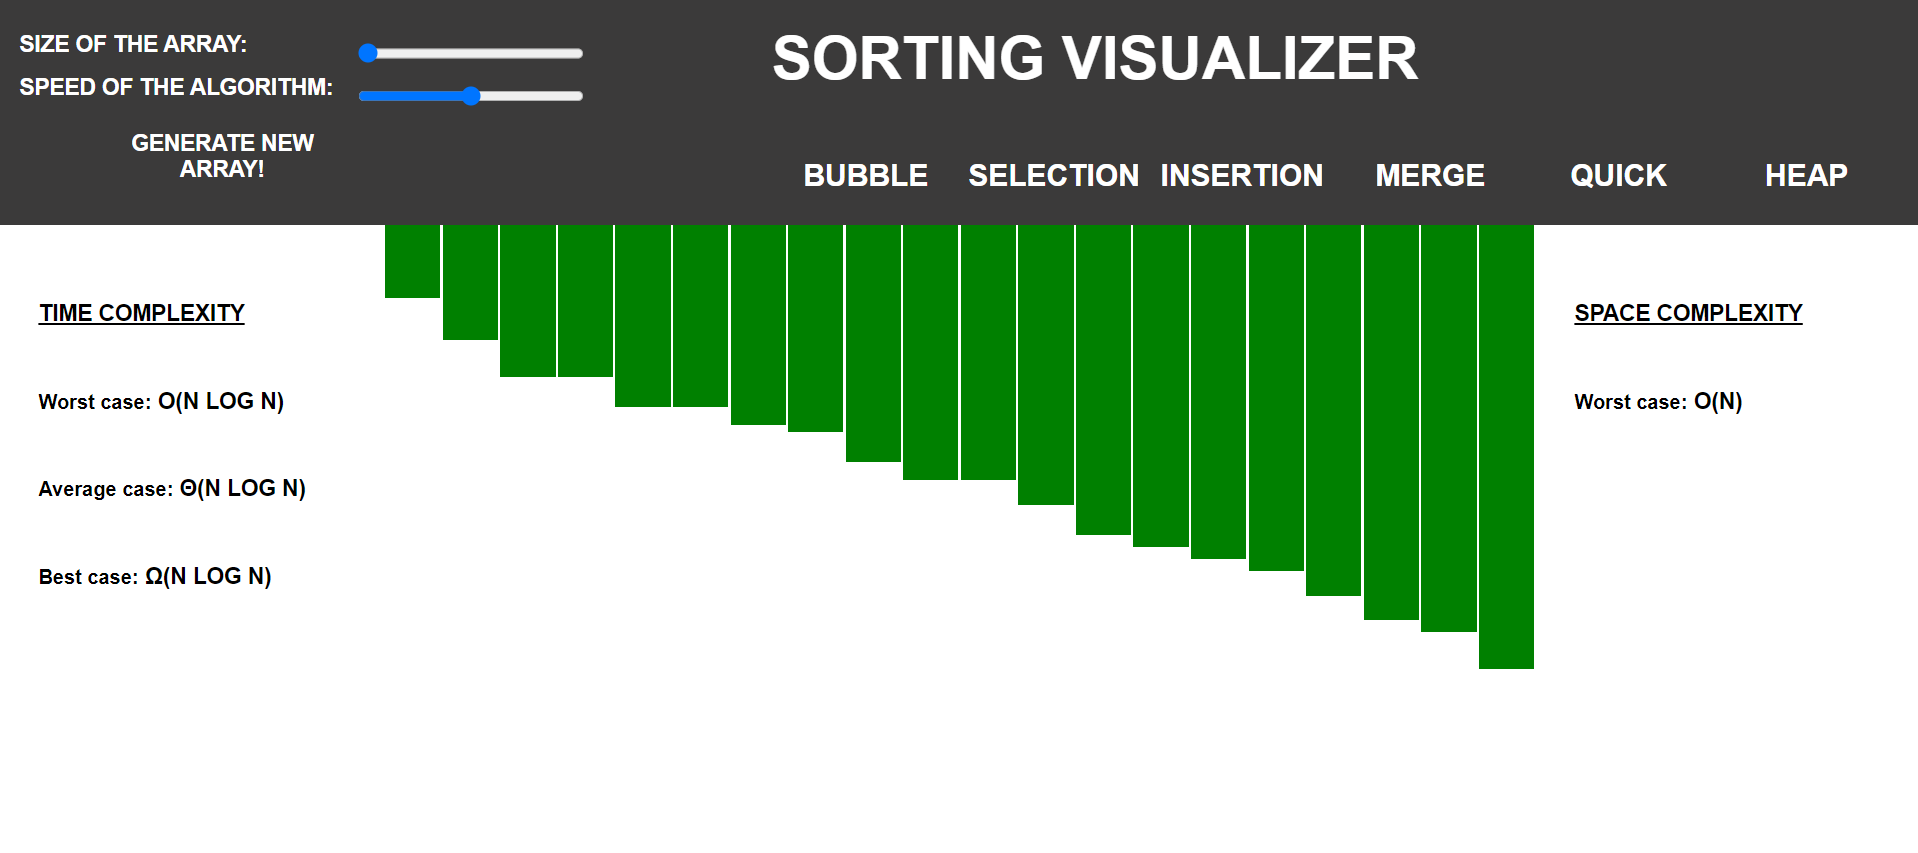
Task: Click the Bubble sort button
Action: pyautogui.click(x=865, y=175)
